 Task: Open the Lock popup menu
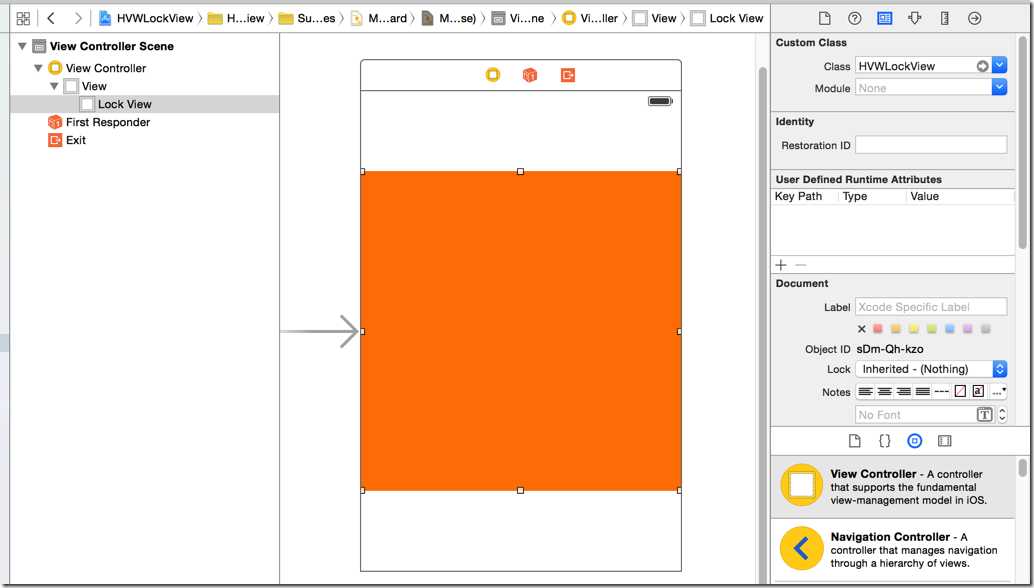[931, 369]
